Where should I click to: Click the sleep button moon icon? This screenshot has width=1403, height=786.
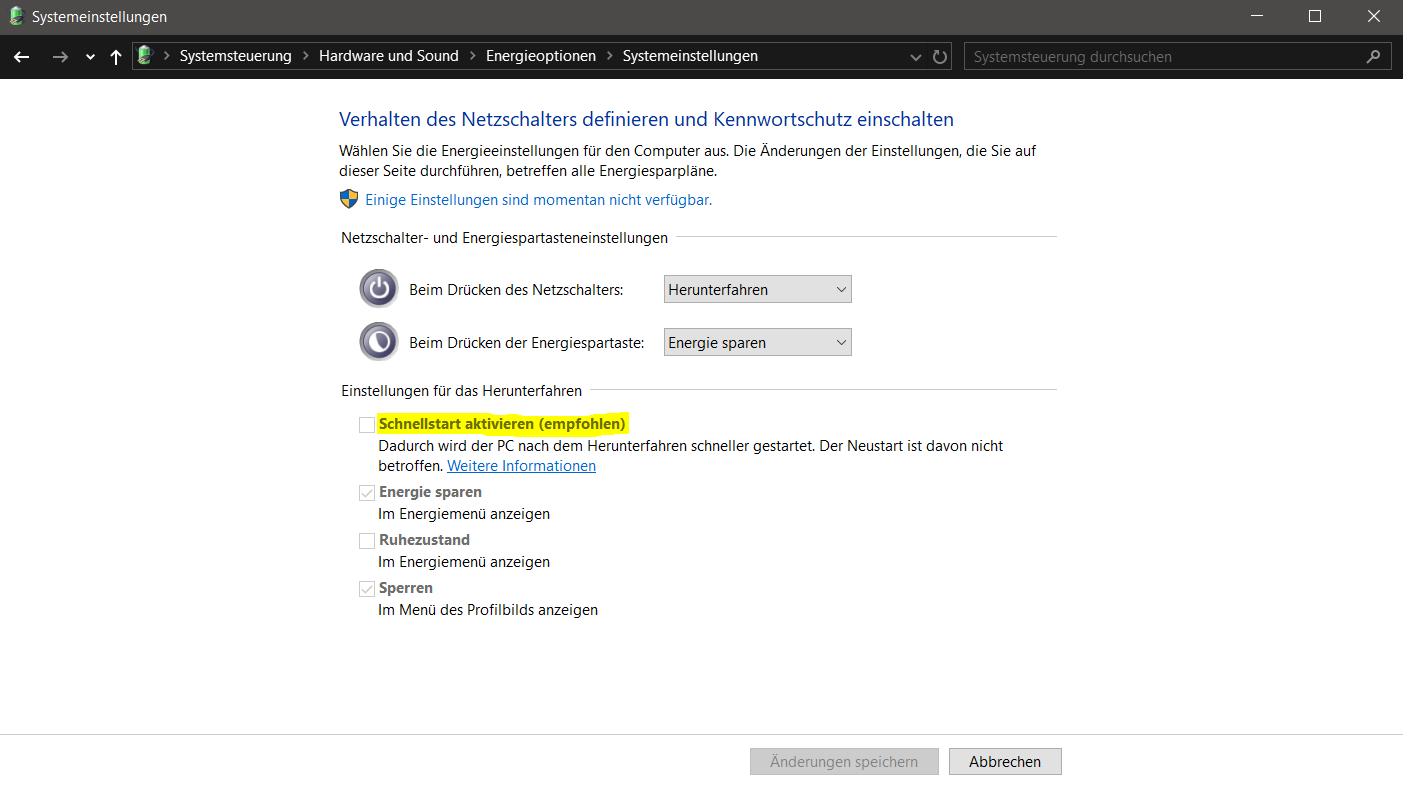(379, 342)
